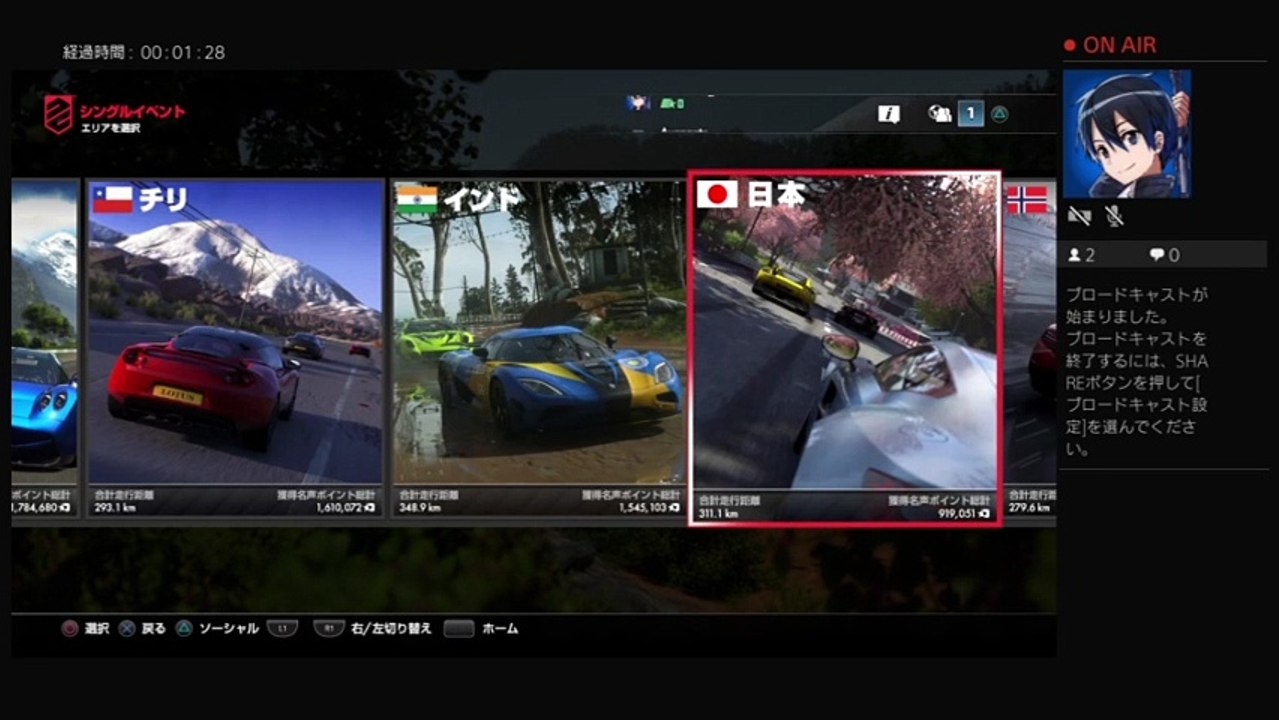
Task: Select the 日本 area card
Action: [845, 349]
